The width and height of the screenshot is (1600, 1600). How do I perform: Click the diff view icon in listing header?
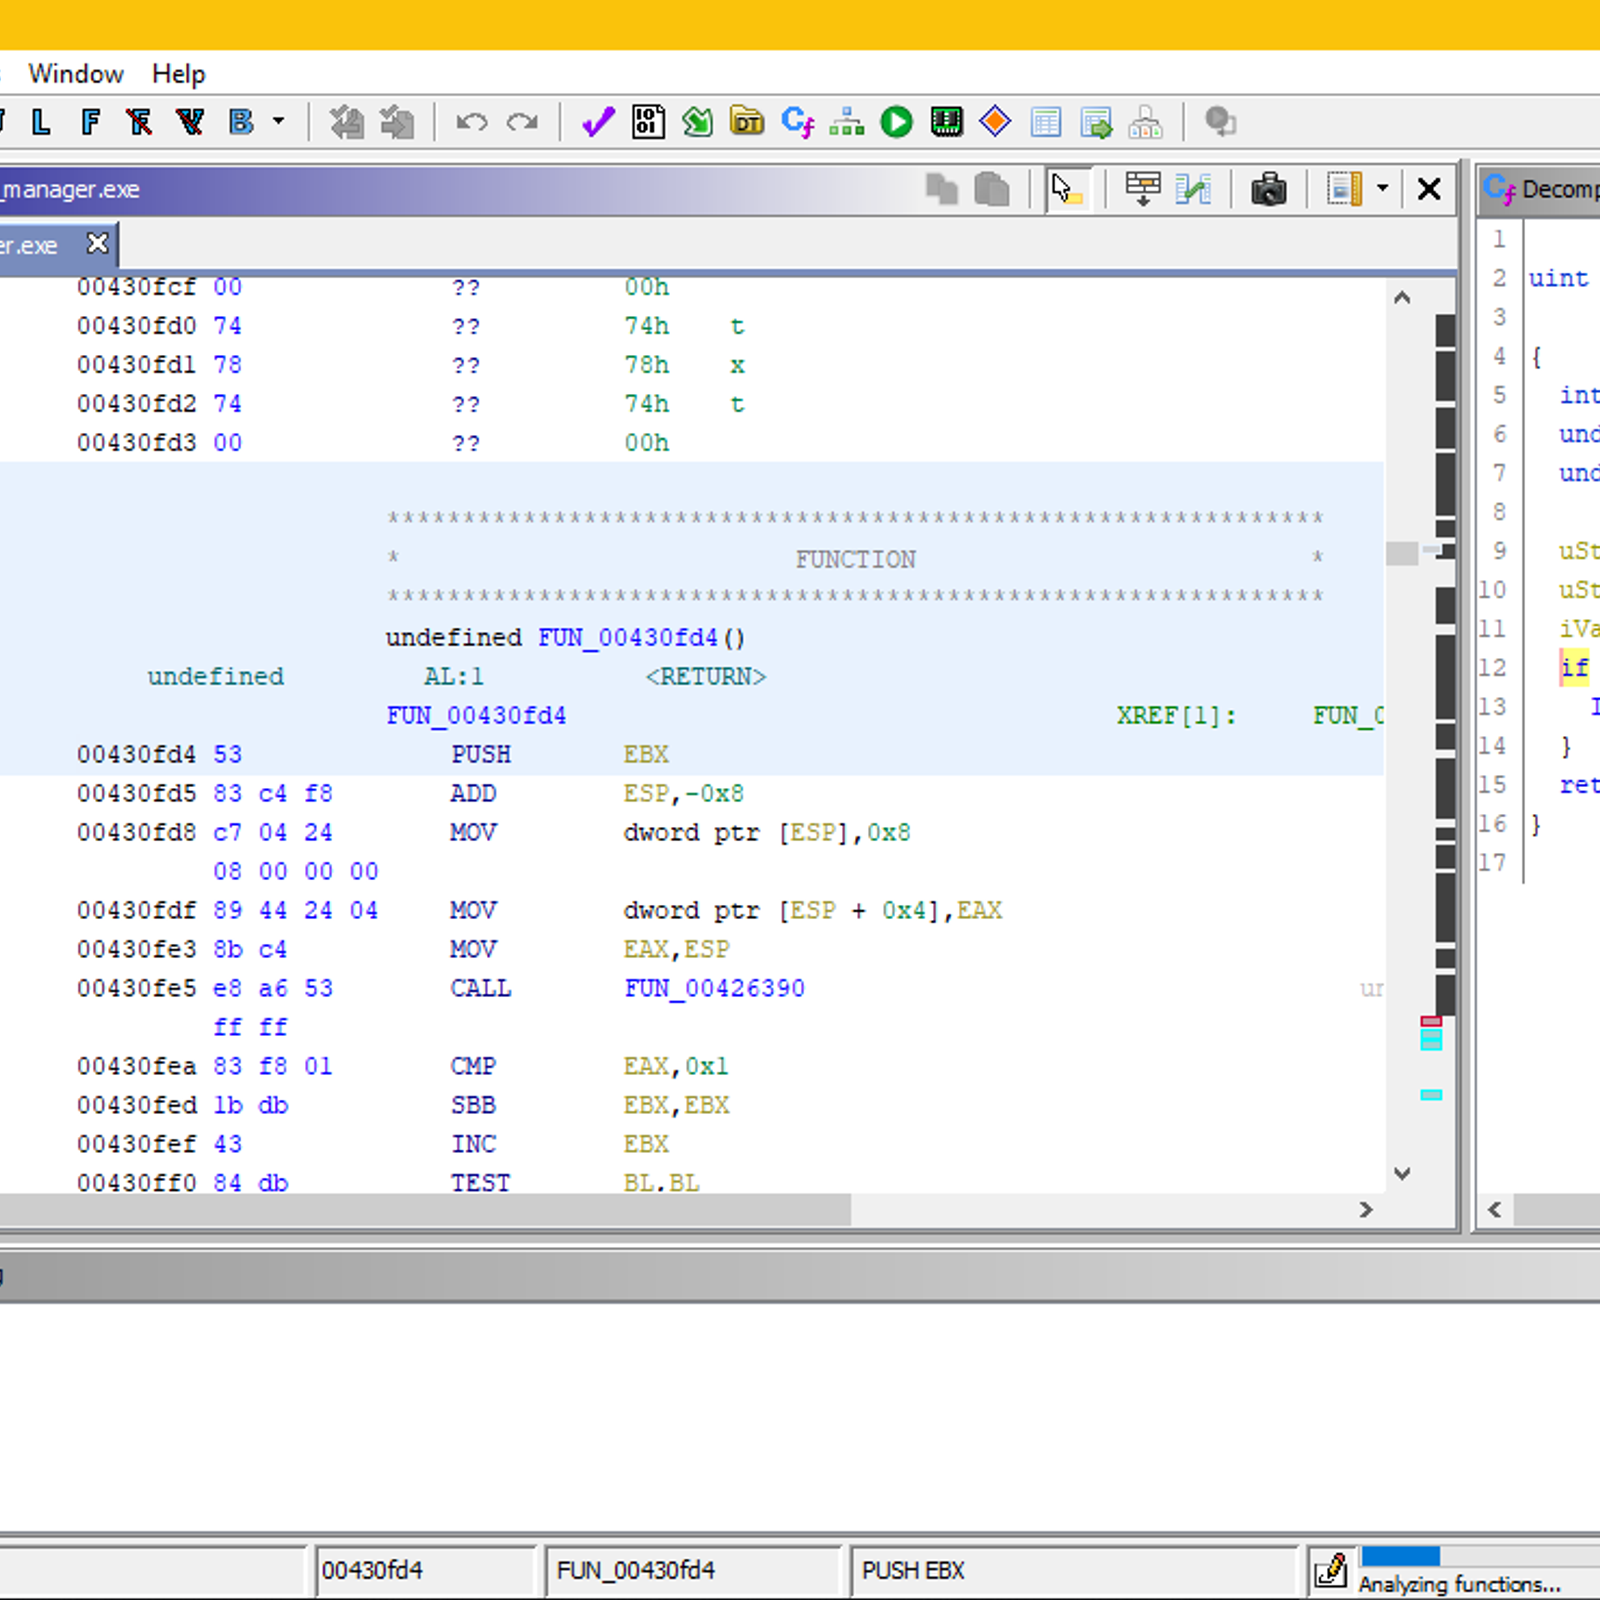1193,189
